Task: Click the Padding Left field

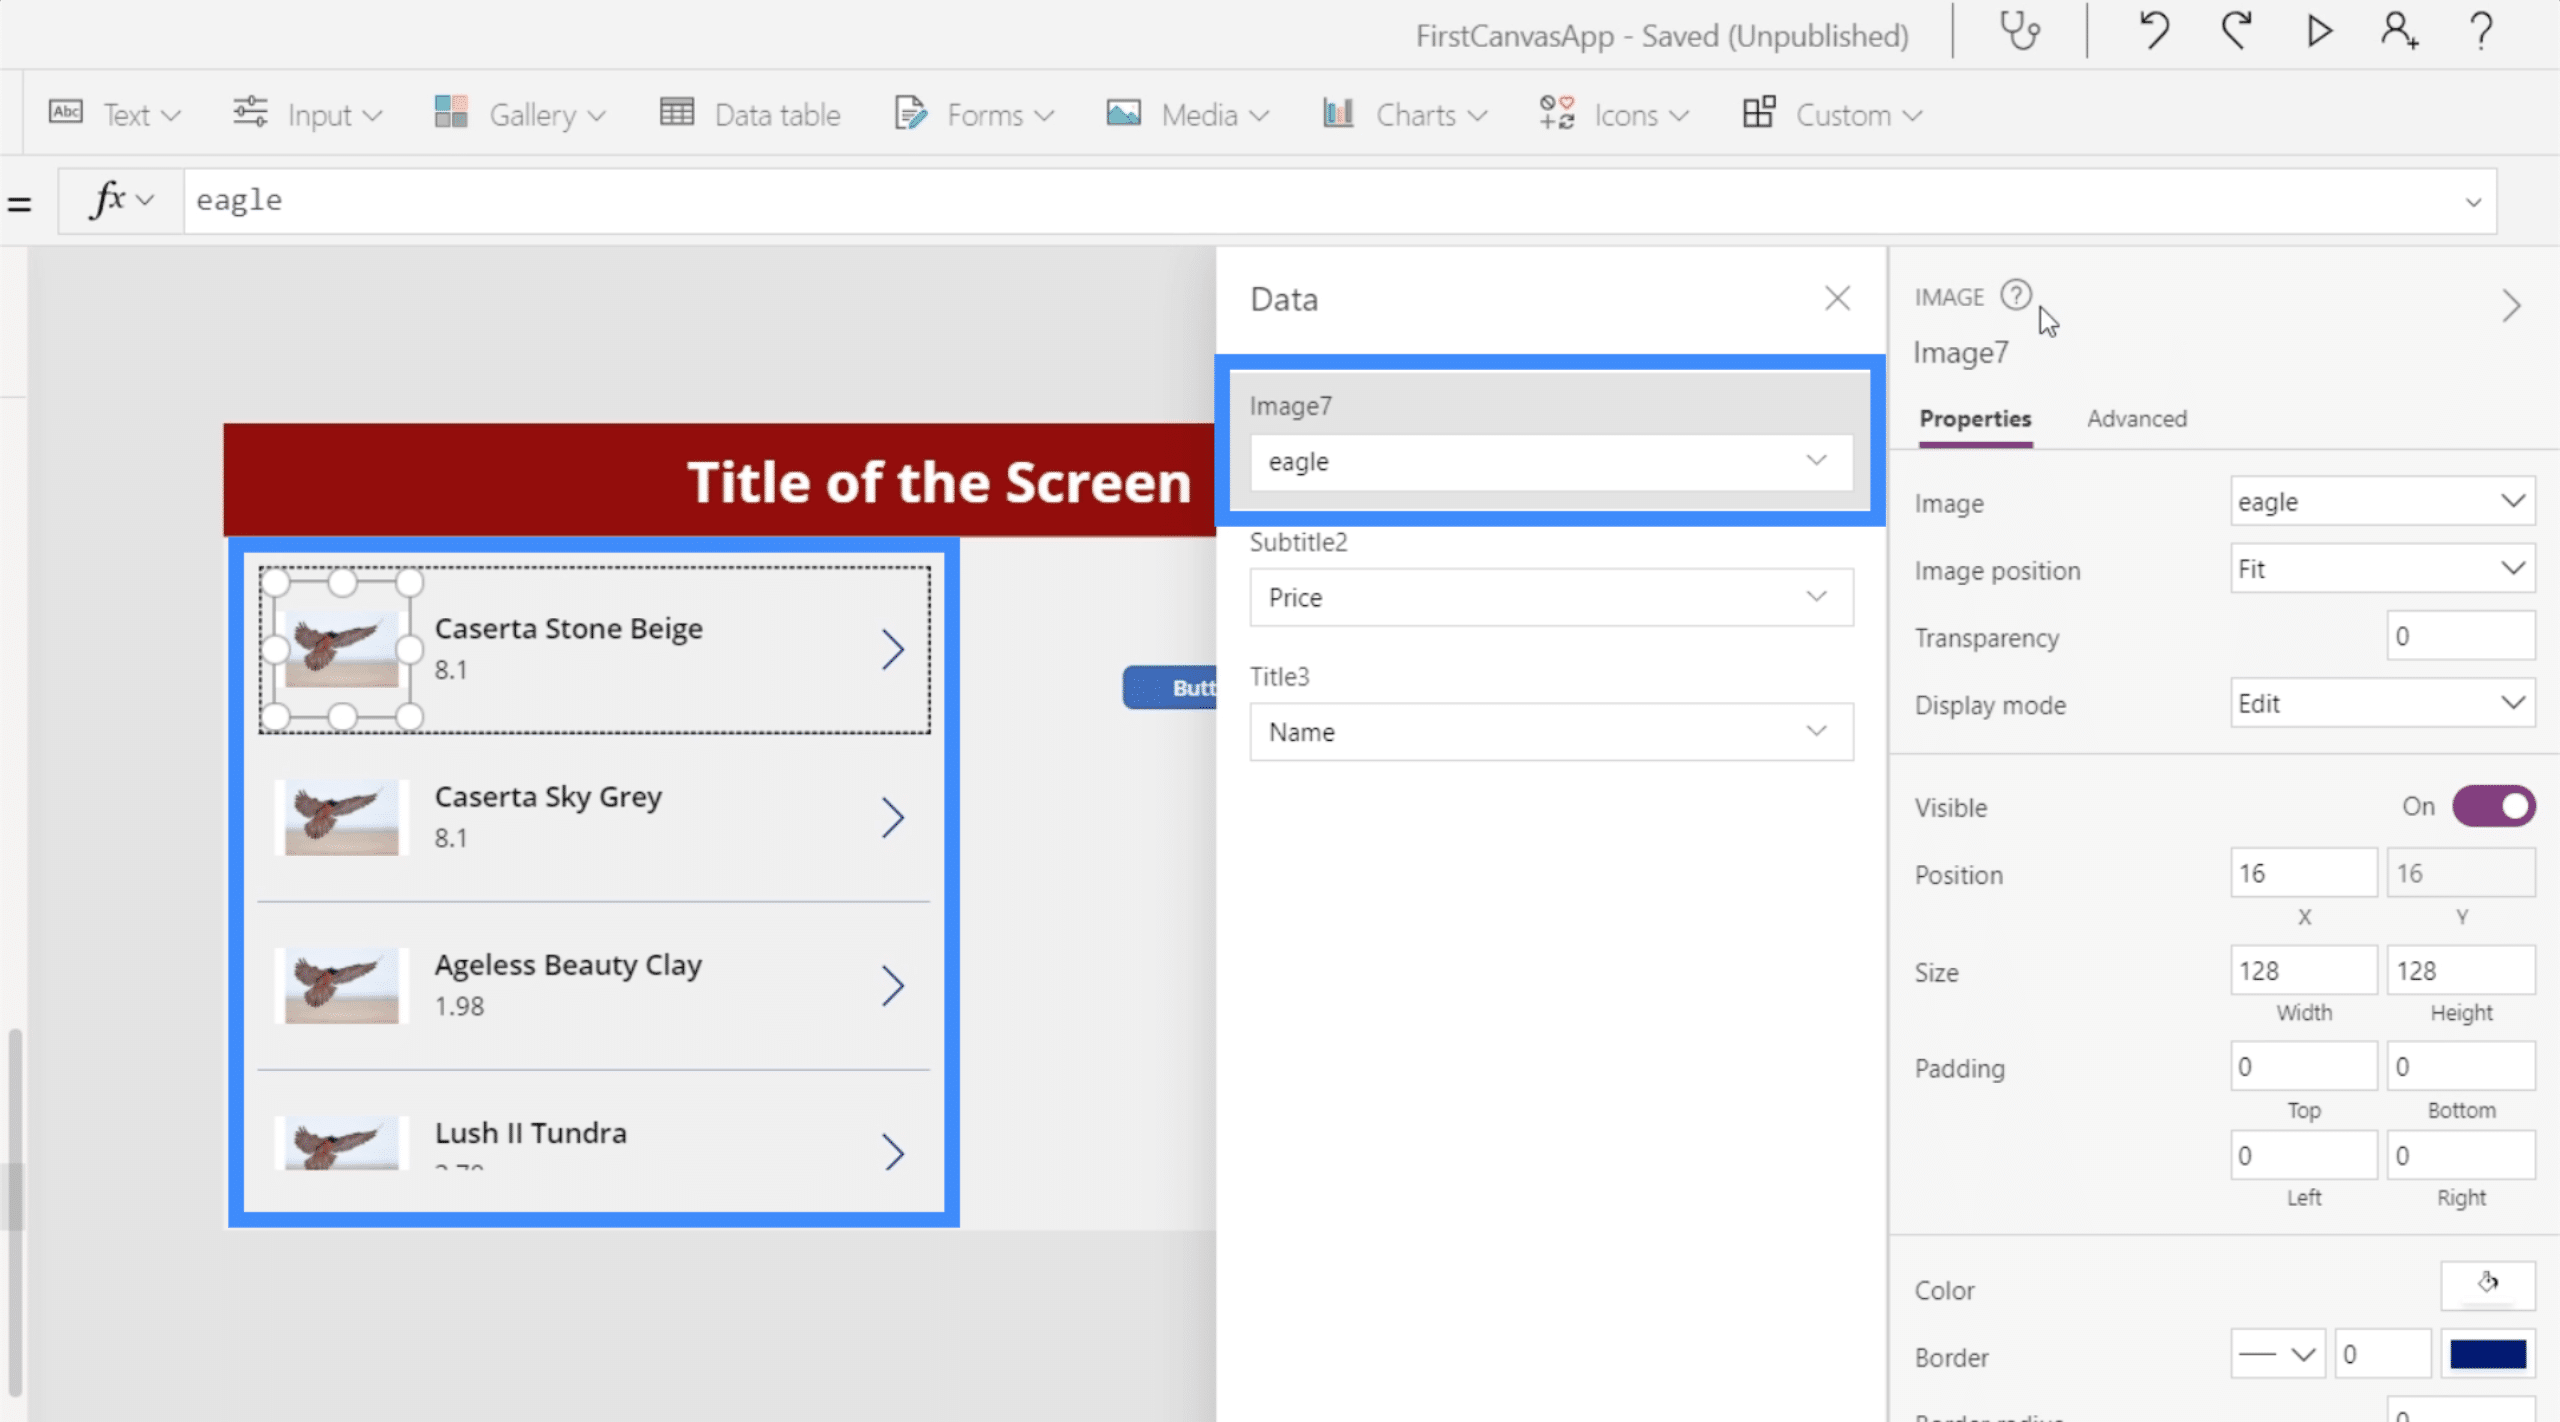Action: coord(2303,1155)
